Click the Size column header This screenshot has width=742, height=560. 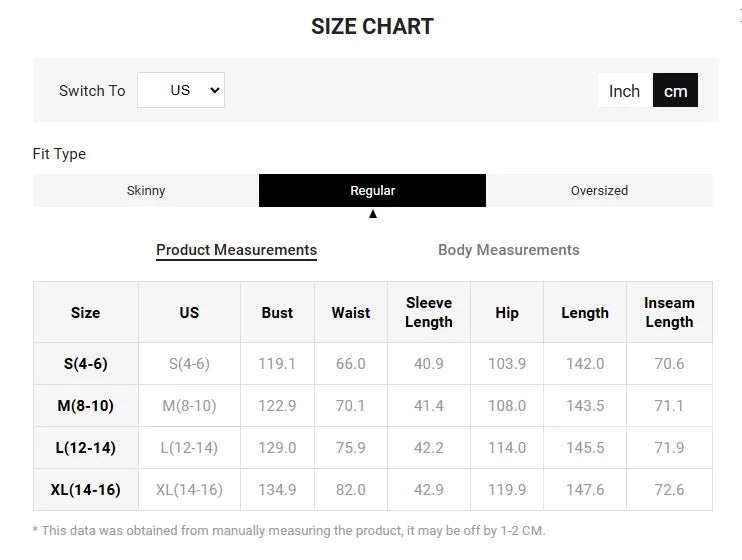pyautogui.click(x=86, y=313)
